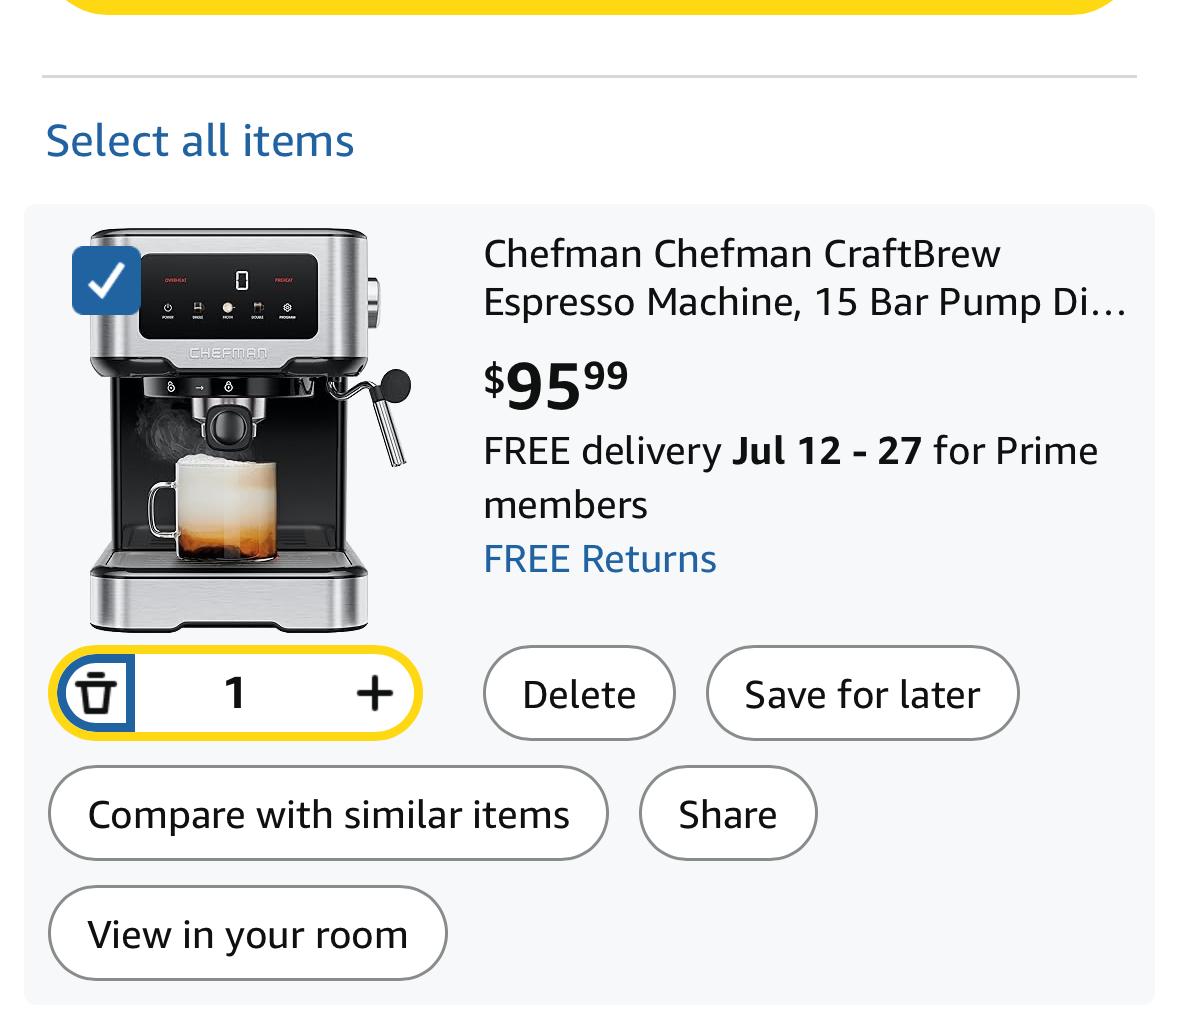The height and width of the screenshot is (1012, 1179).
Task: Uncheck the Chefman espresso machine checkbox
Action: coord(106,280)
